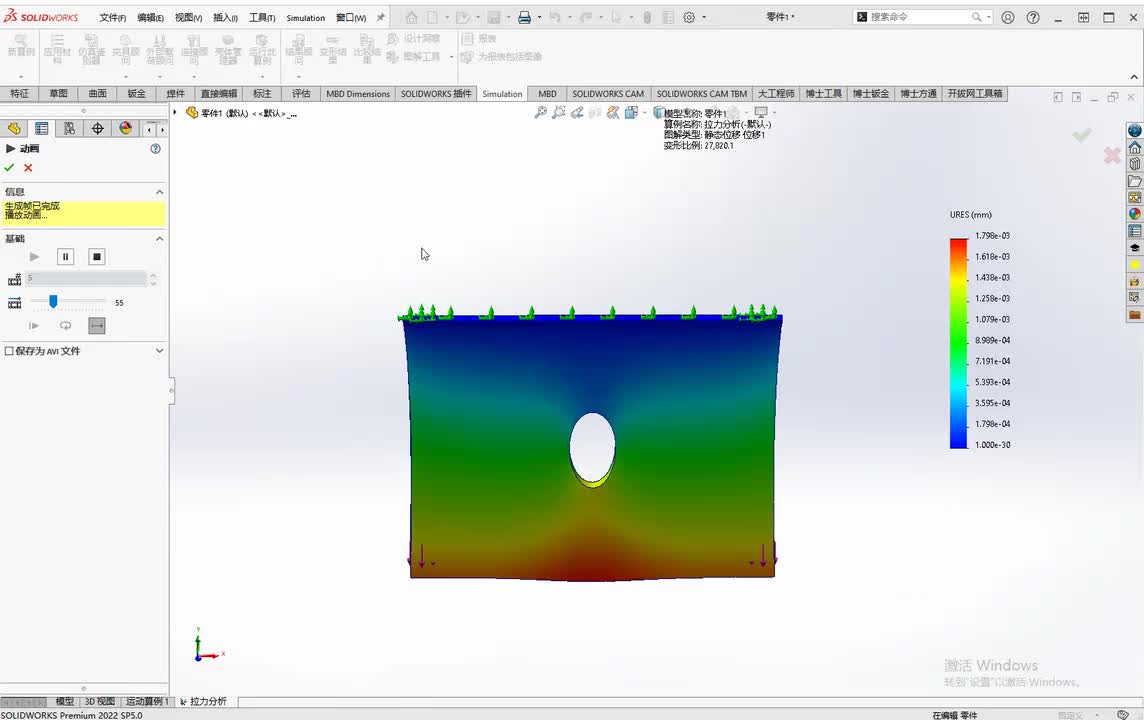Select the loop playback mode

[66, 326]
